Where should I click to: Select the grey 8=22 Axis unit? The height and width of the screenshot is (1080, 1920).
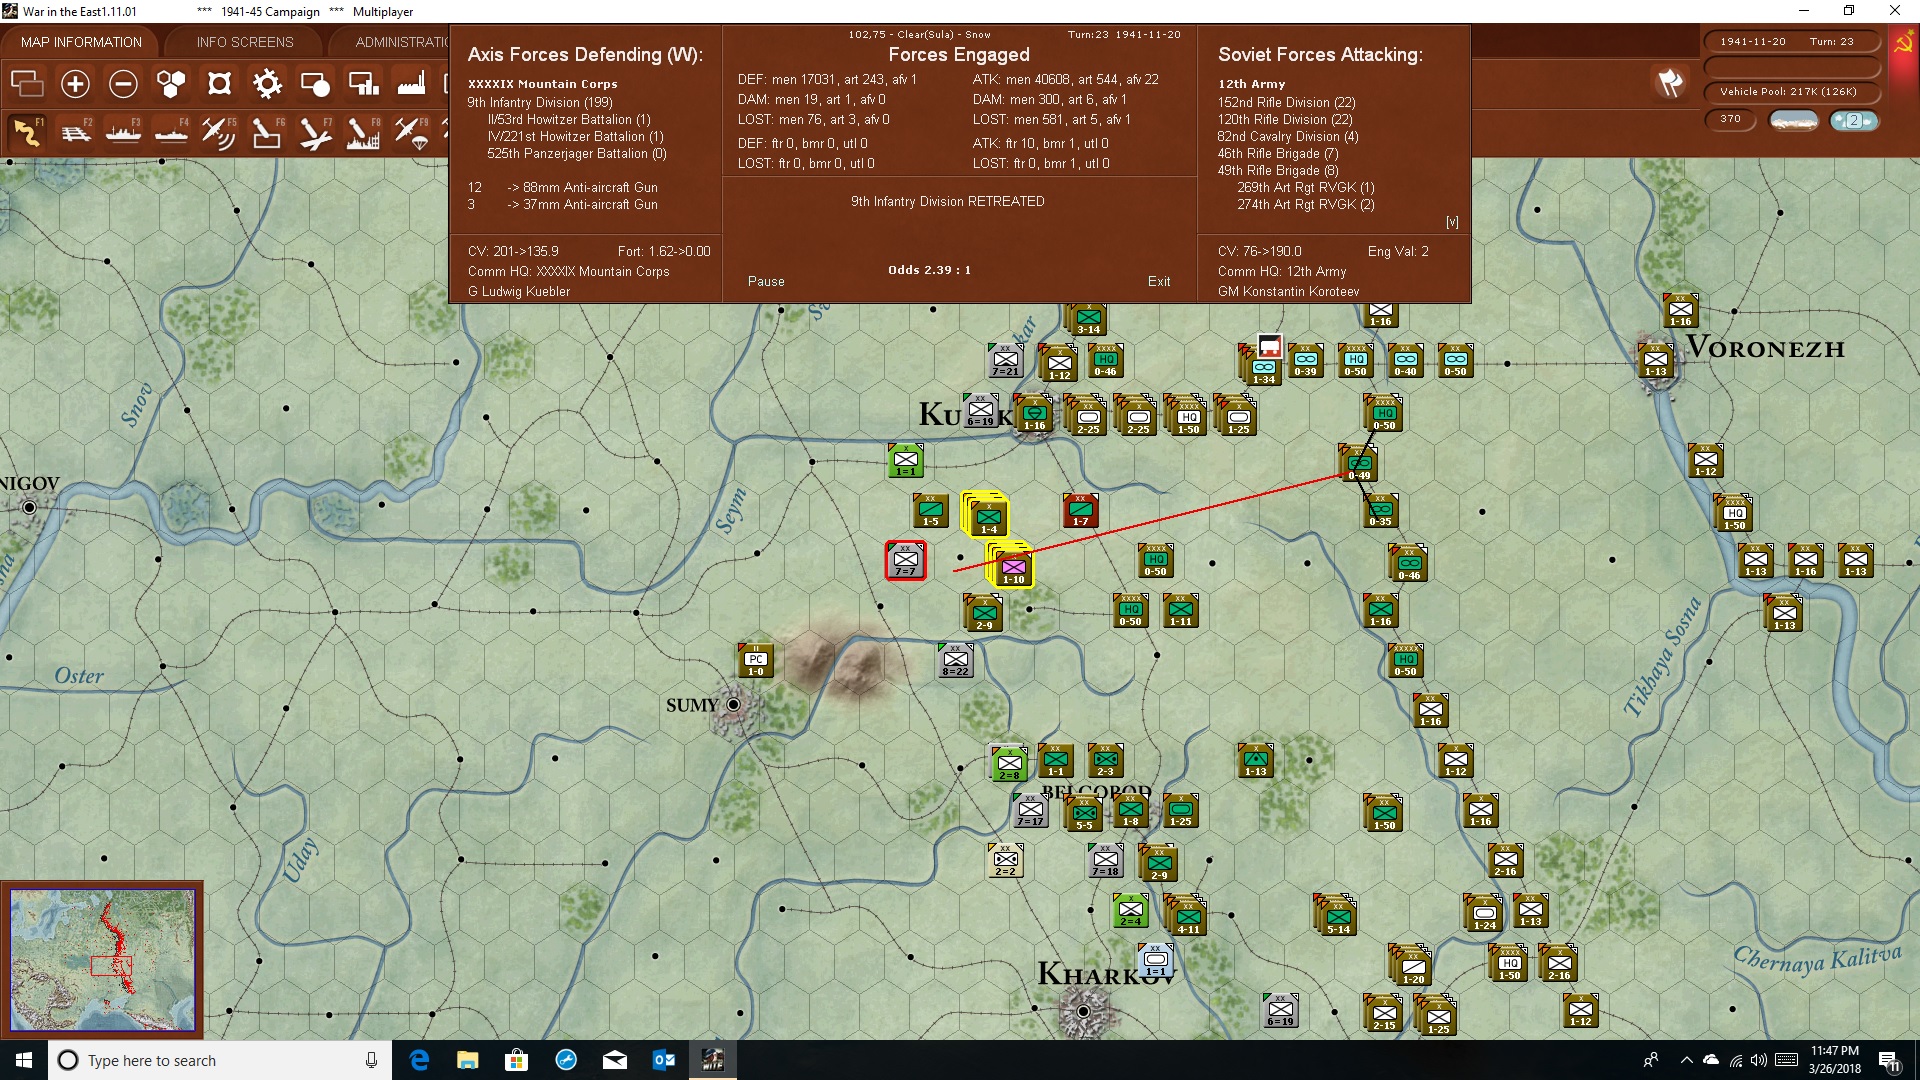pyautogui.click(x=955, y=660)
